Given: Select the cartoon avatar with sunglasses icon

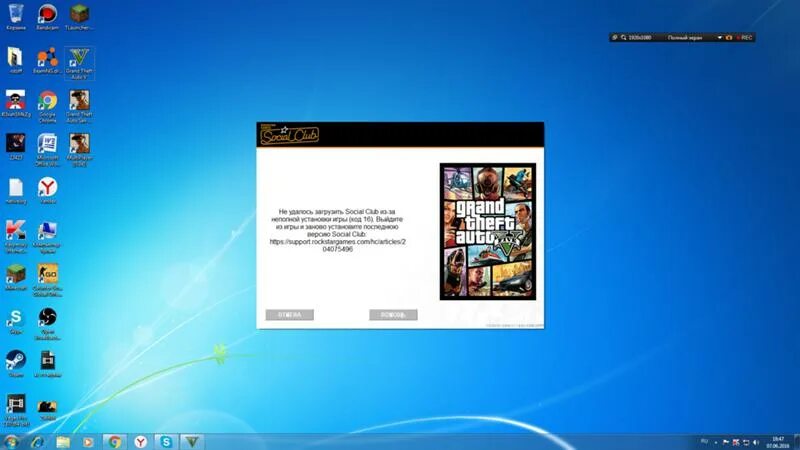Looking at the screenshot, I should click(x=16, y=104).
